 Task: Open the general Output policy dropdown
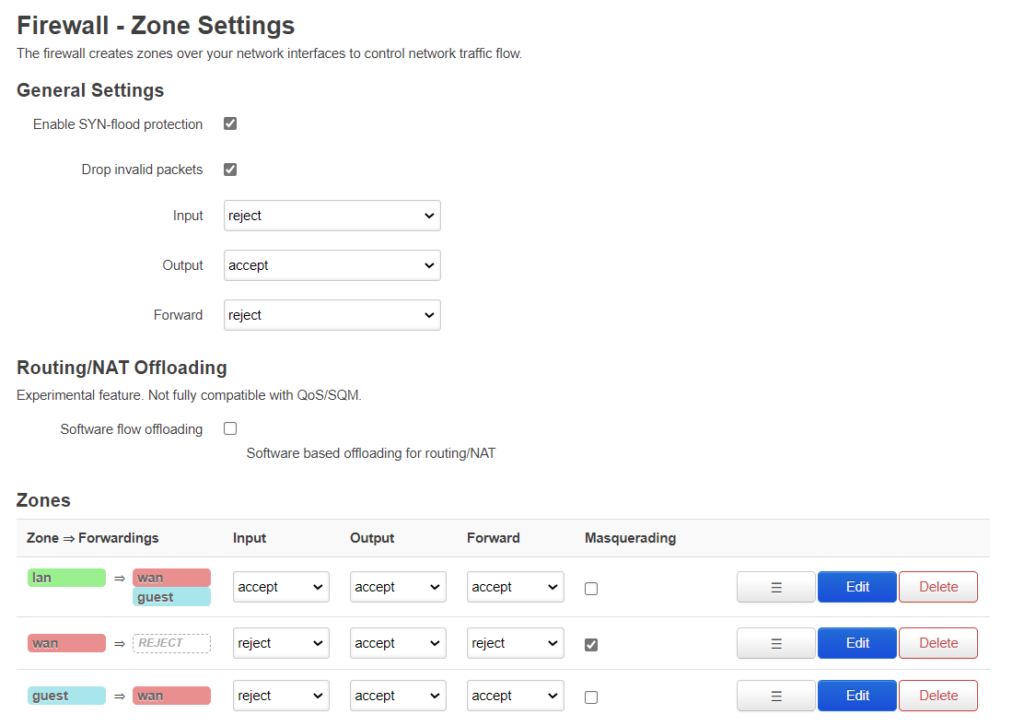(x=332, y=266)
